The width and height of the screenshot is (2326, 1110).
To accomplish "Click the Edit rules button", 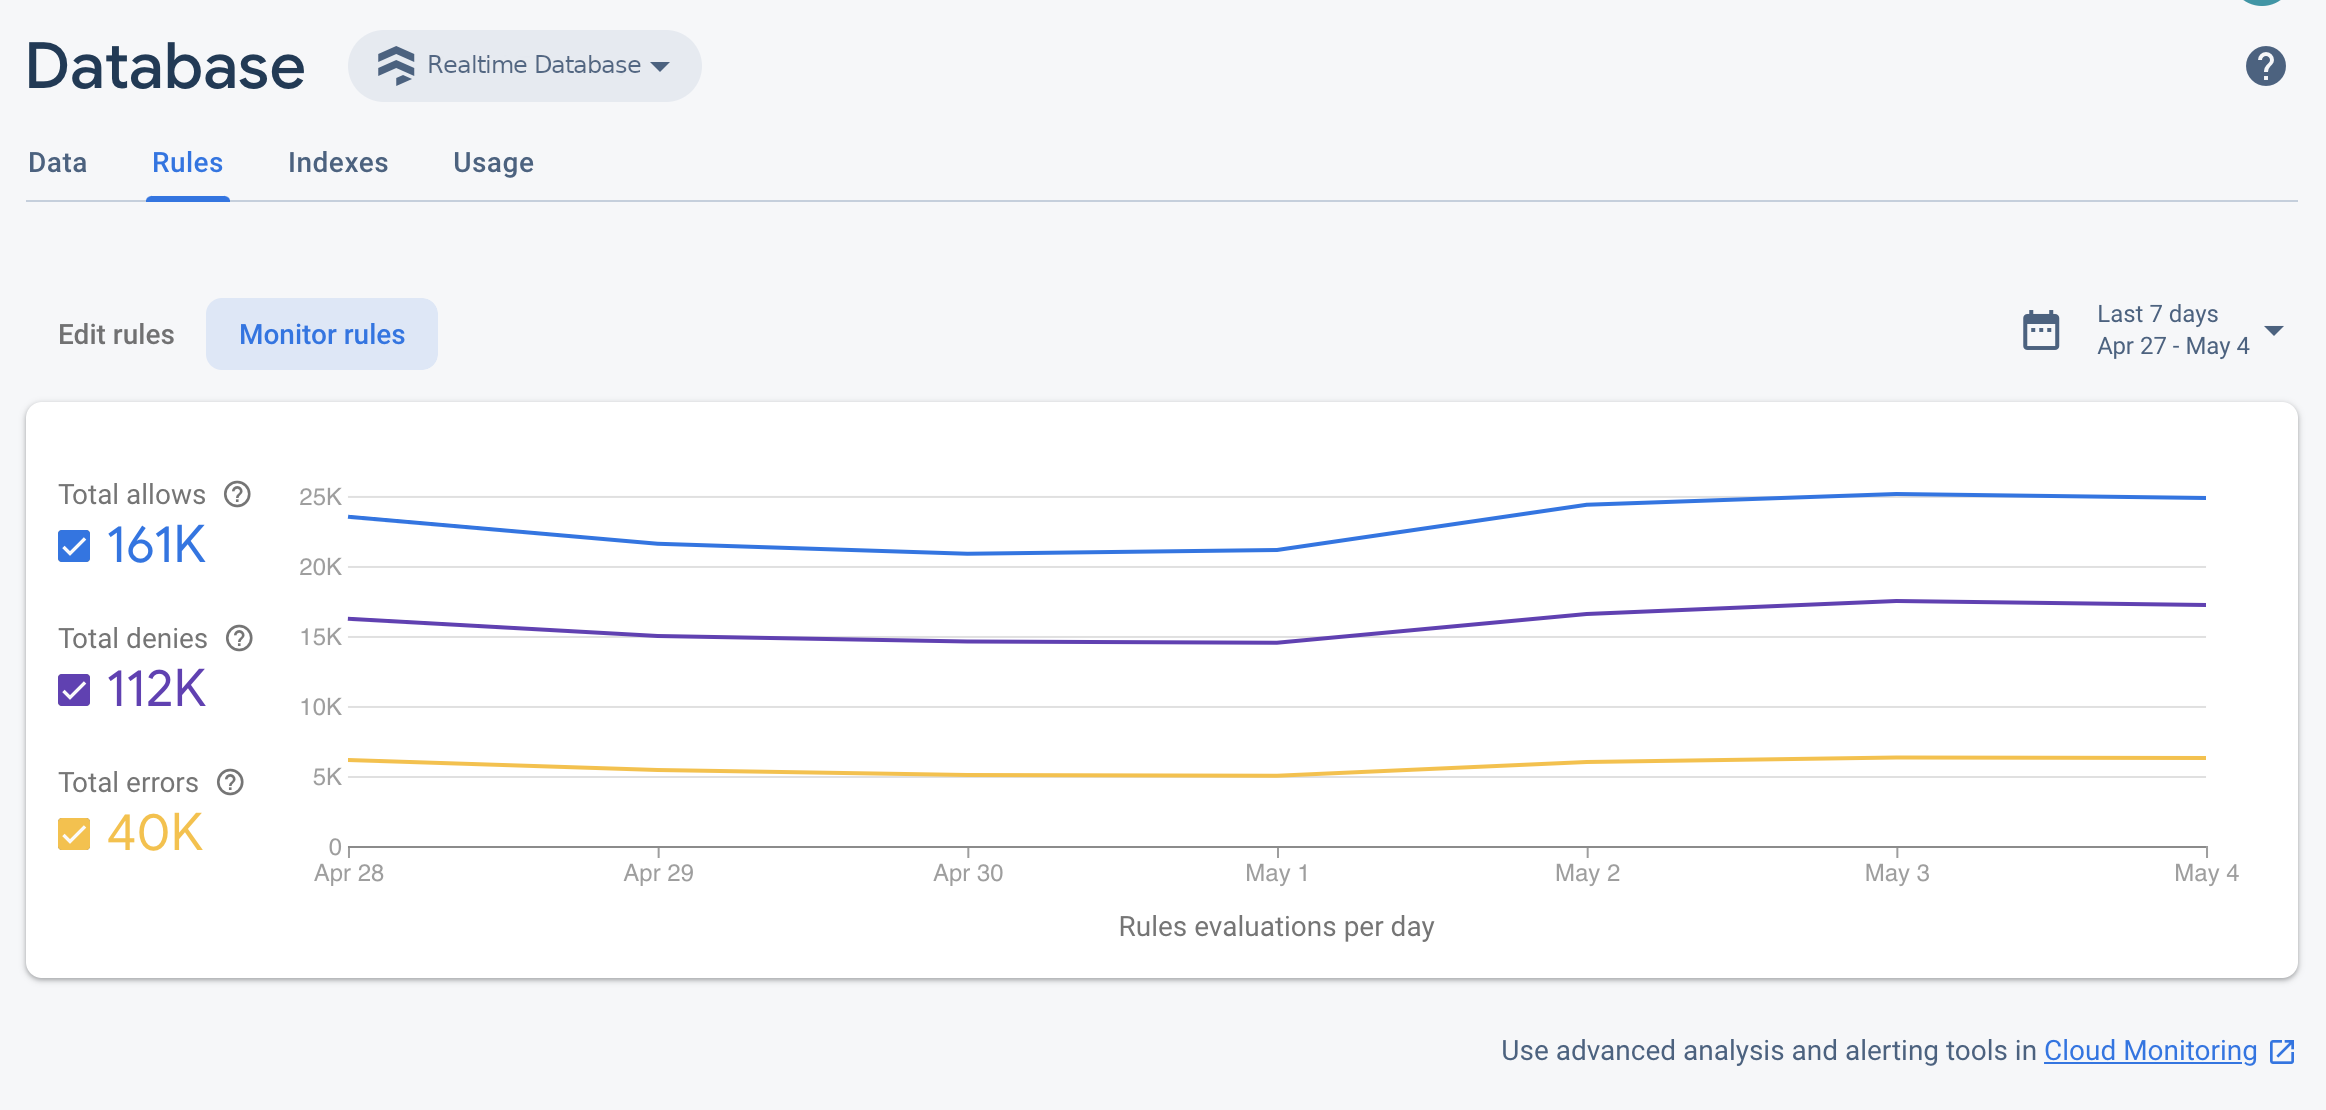I will 114,334.
